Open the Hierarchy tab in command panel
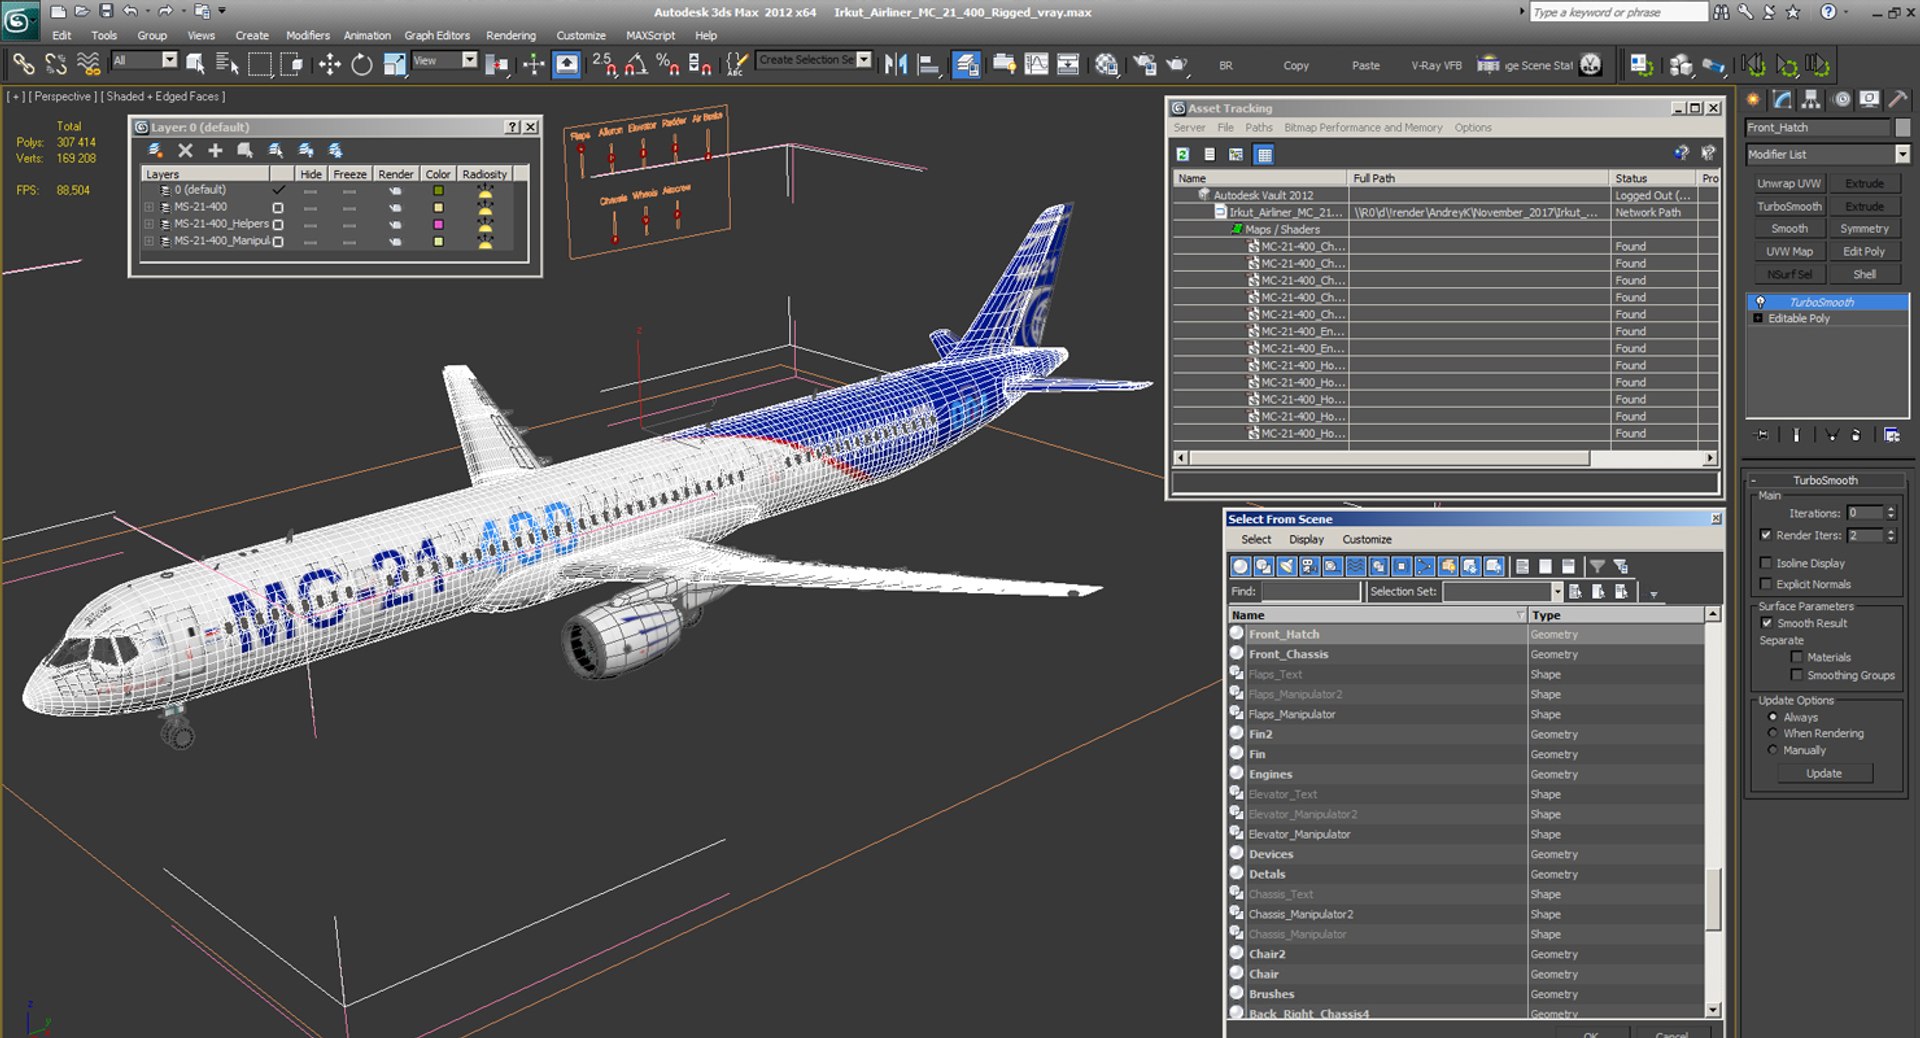Image resolution: width=1920 pixels, height=1038 pixels. [1811, 99]
